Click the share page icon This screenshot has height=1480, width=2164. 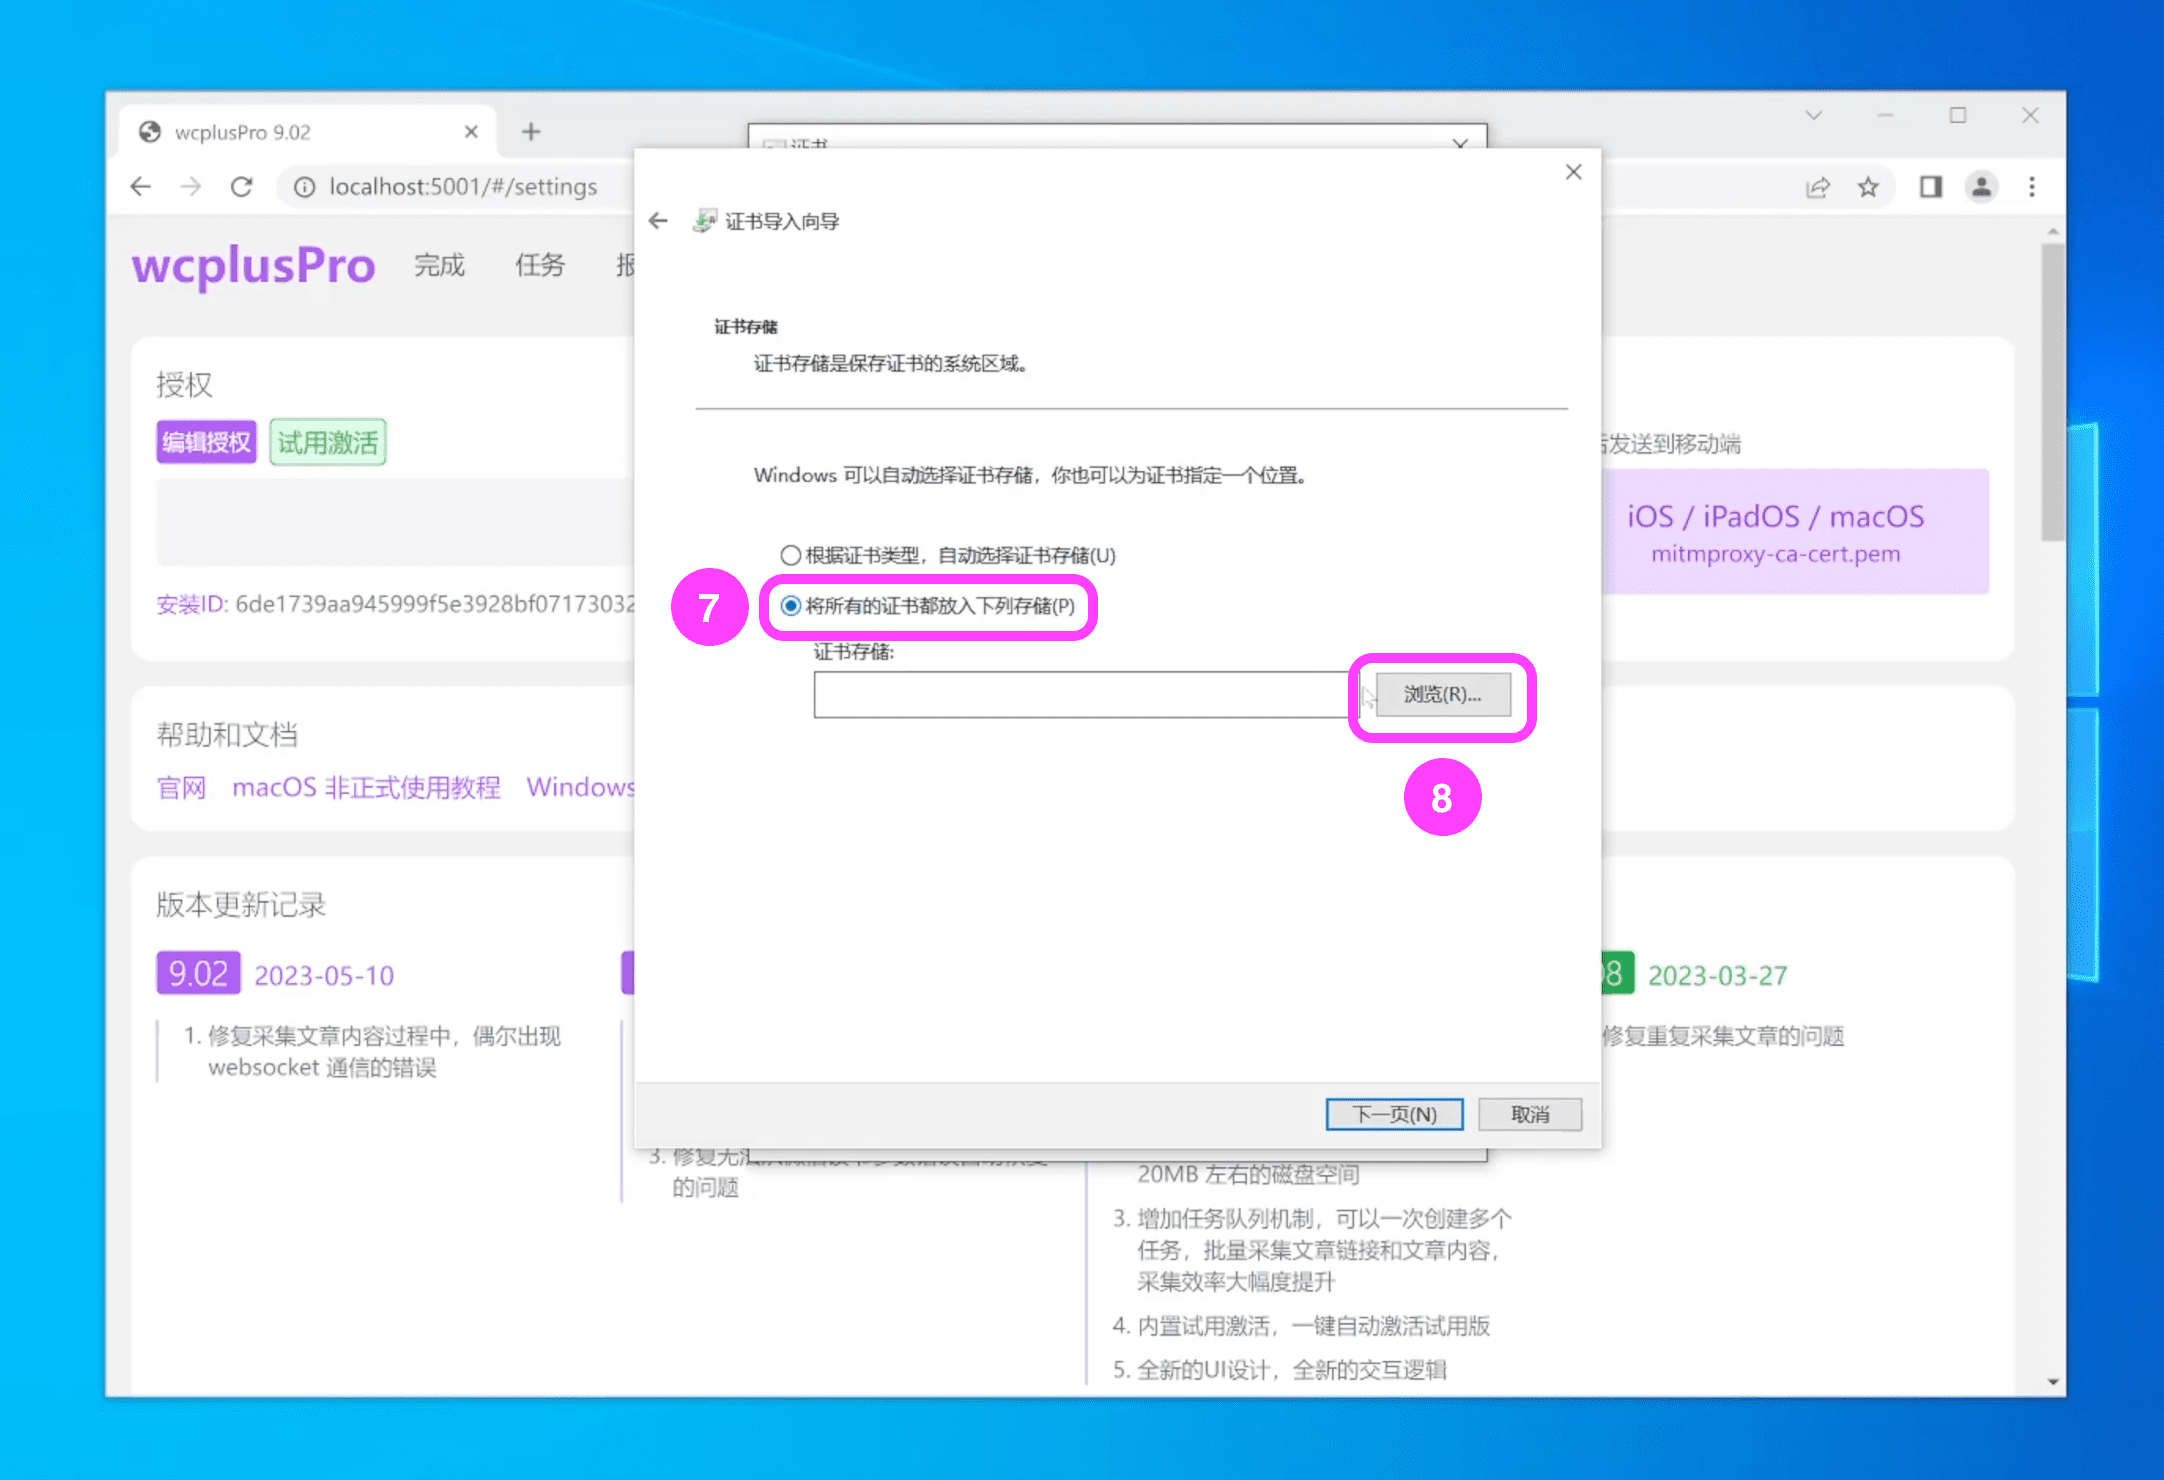pos(1818,187)
